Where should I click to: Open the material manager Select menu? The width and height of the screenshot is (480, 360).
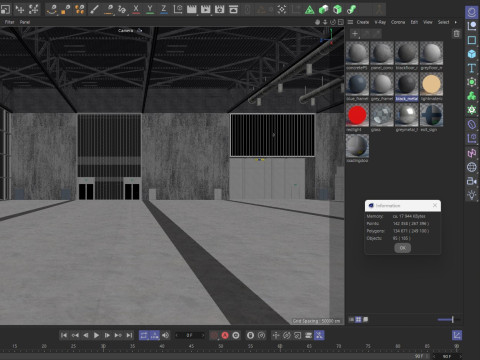pyautogui.click(x=443, y=22)
